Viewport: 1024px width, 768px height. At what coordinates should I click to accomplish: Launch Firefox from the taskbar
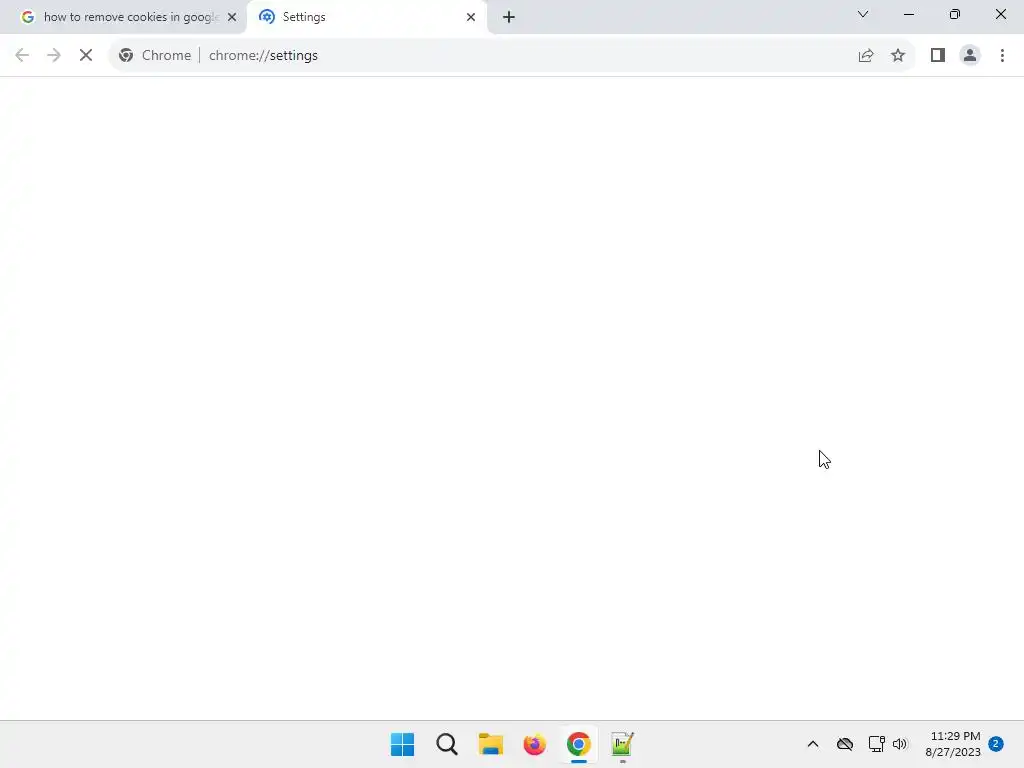click(x=534, y=744)
